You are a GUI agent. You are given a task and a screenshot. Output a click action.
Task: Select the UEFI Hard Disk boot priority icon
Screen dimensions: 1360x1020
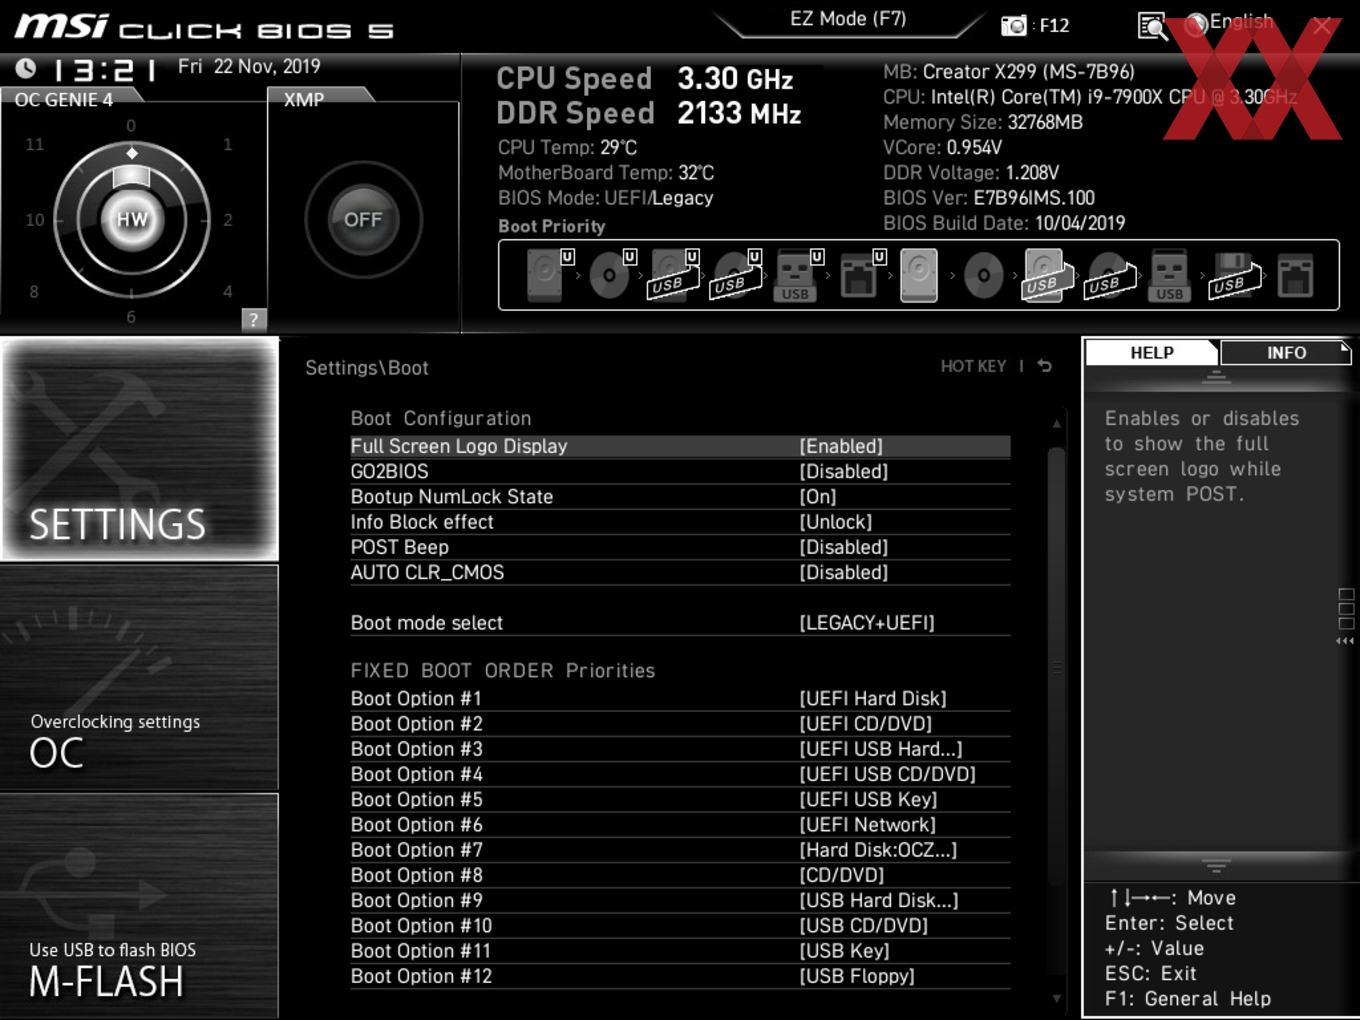pyautogui.click(x=548, y=275)
